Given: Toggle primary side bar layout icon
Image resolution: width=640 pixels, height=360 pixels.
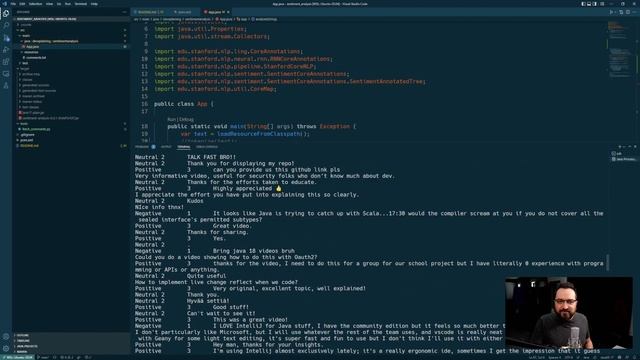Looking at the screenshot, I should (583, 4).
